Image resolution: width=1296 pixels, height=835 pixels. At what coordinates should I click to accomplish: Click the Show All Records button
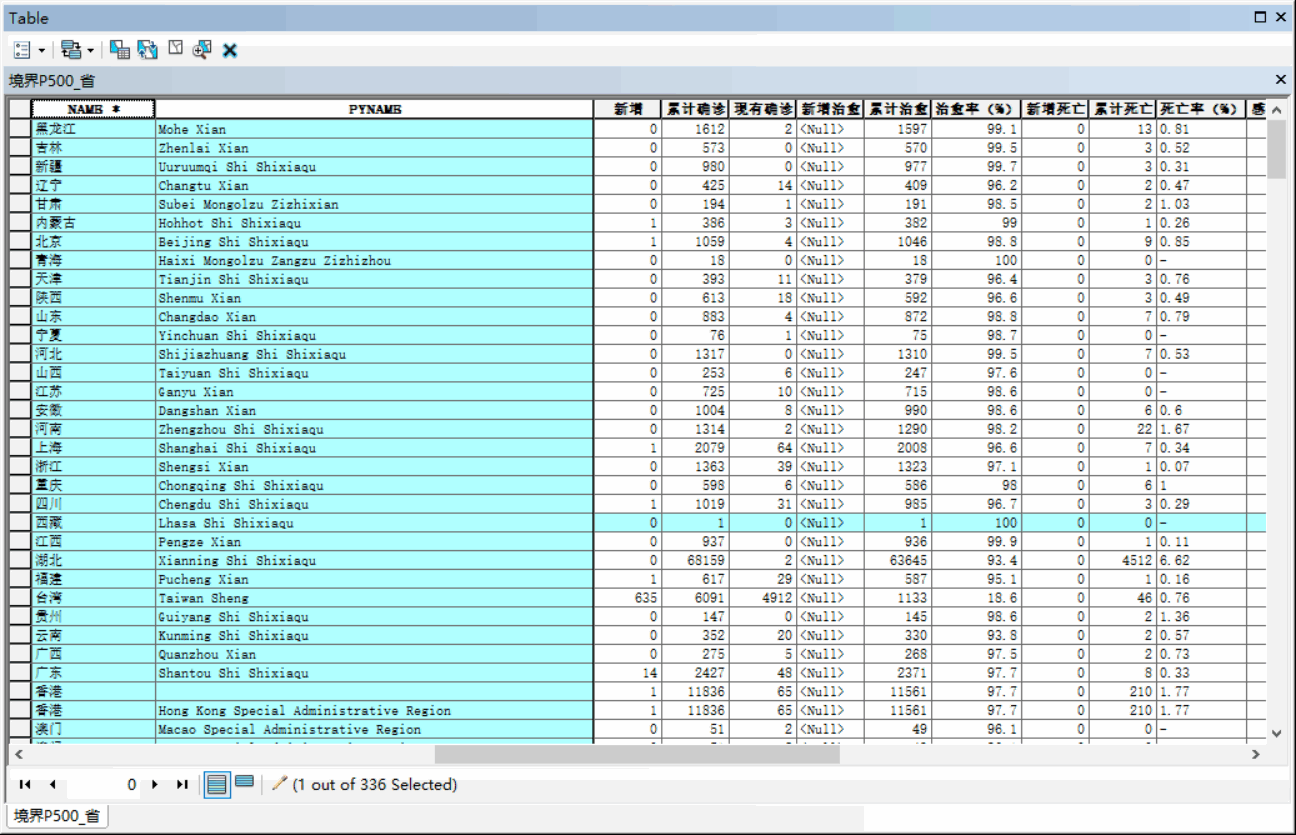(217, 784)
